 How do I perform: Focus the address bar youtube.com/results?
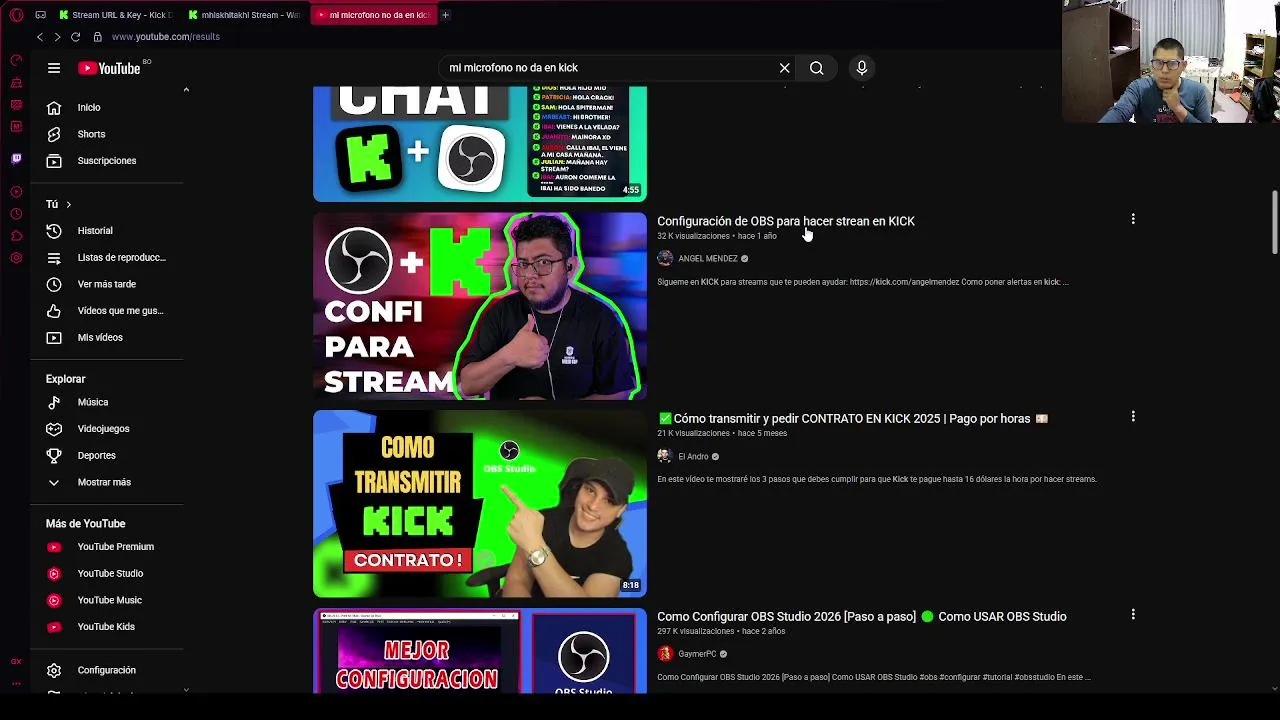click(x=166, y=37)
